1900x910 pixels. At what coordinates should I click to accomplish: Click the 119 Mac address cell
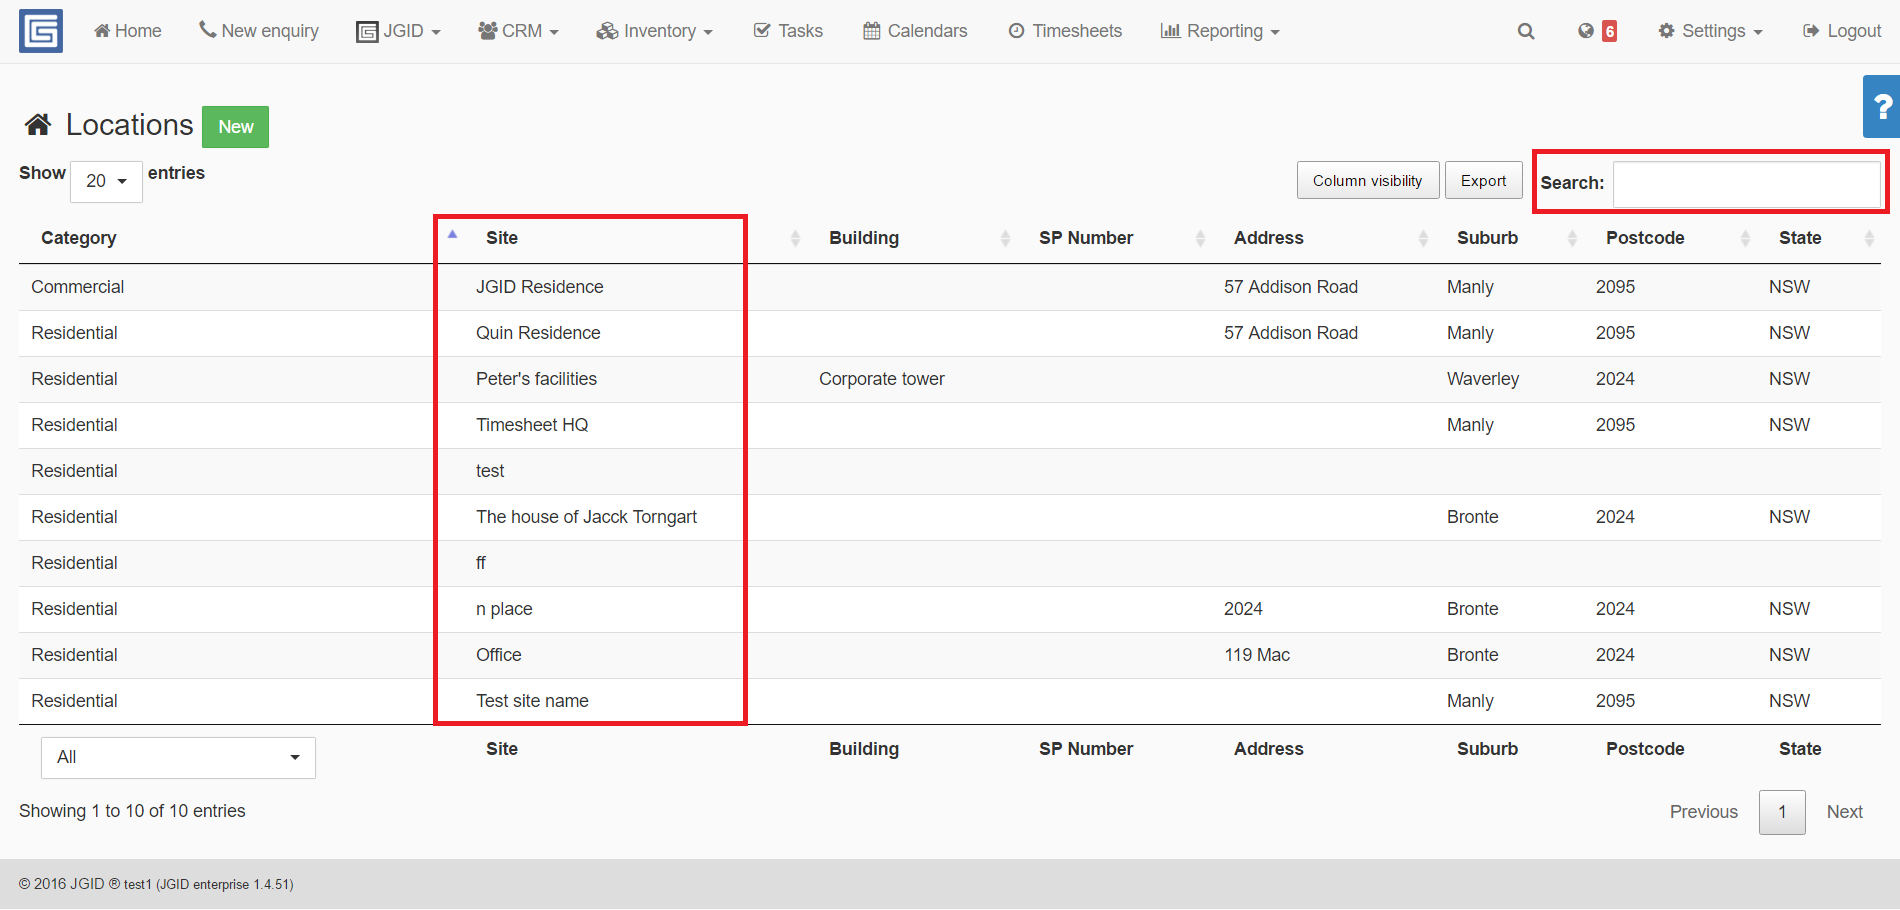(1257, 655)
